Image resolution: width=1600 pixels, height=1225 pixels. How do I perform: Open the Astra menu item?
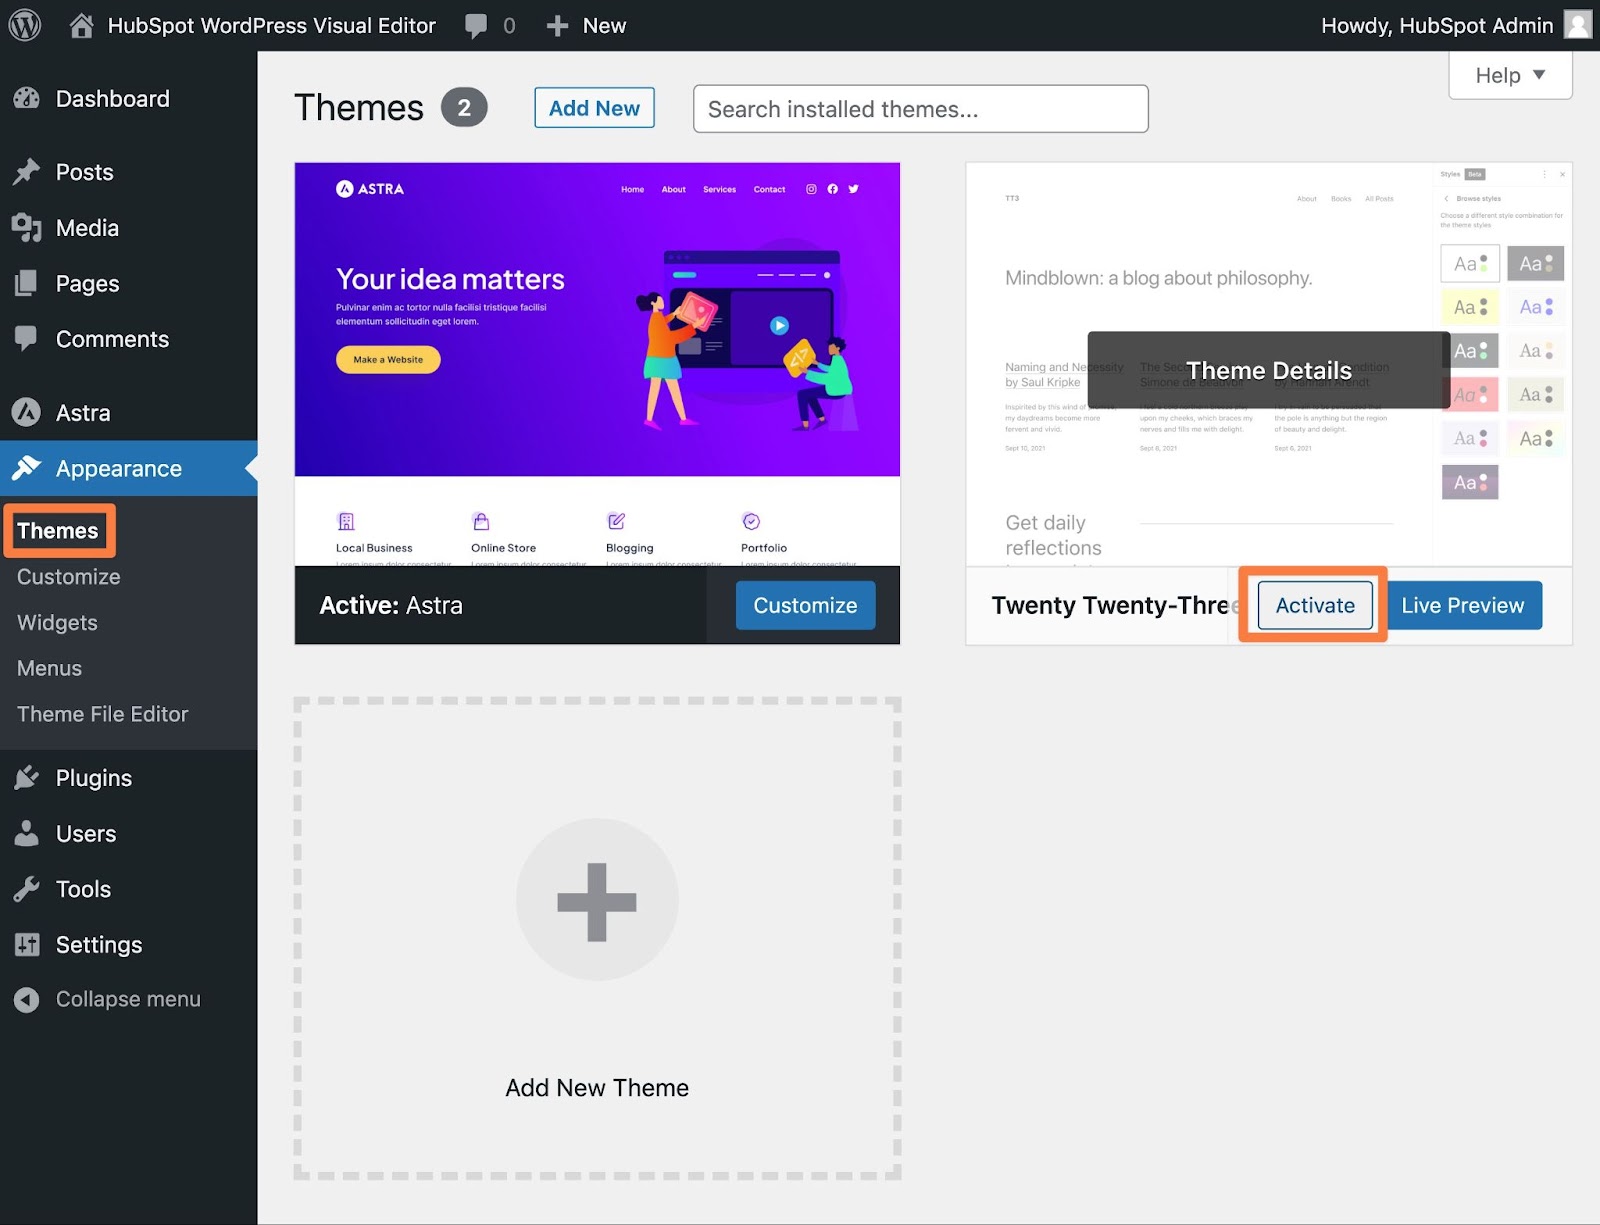coord(83,412)
